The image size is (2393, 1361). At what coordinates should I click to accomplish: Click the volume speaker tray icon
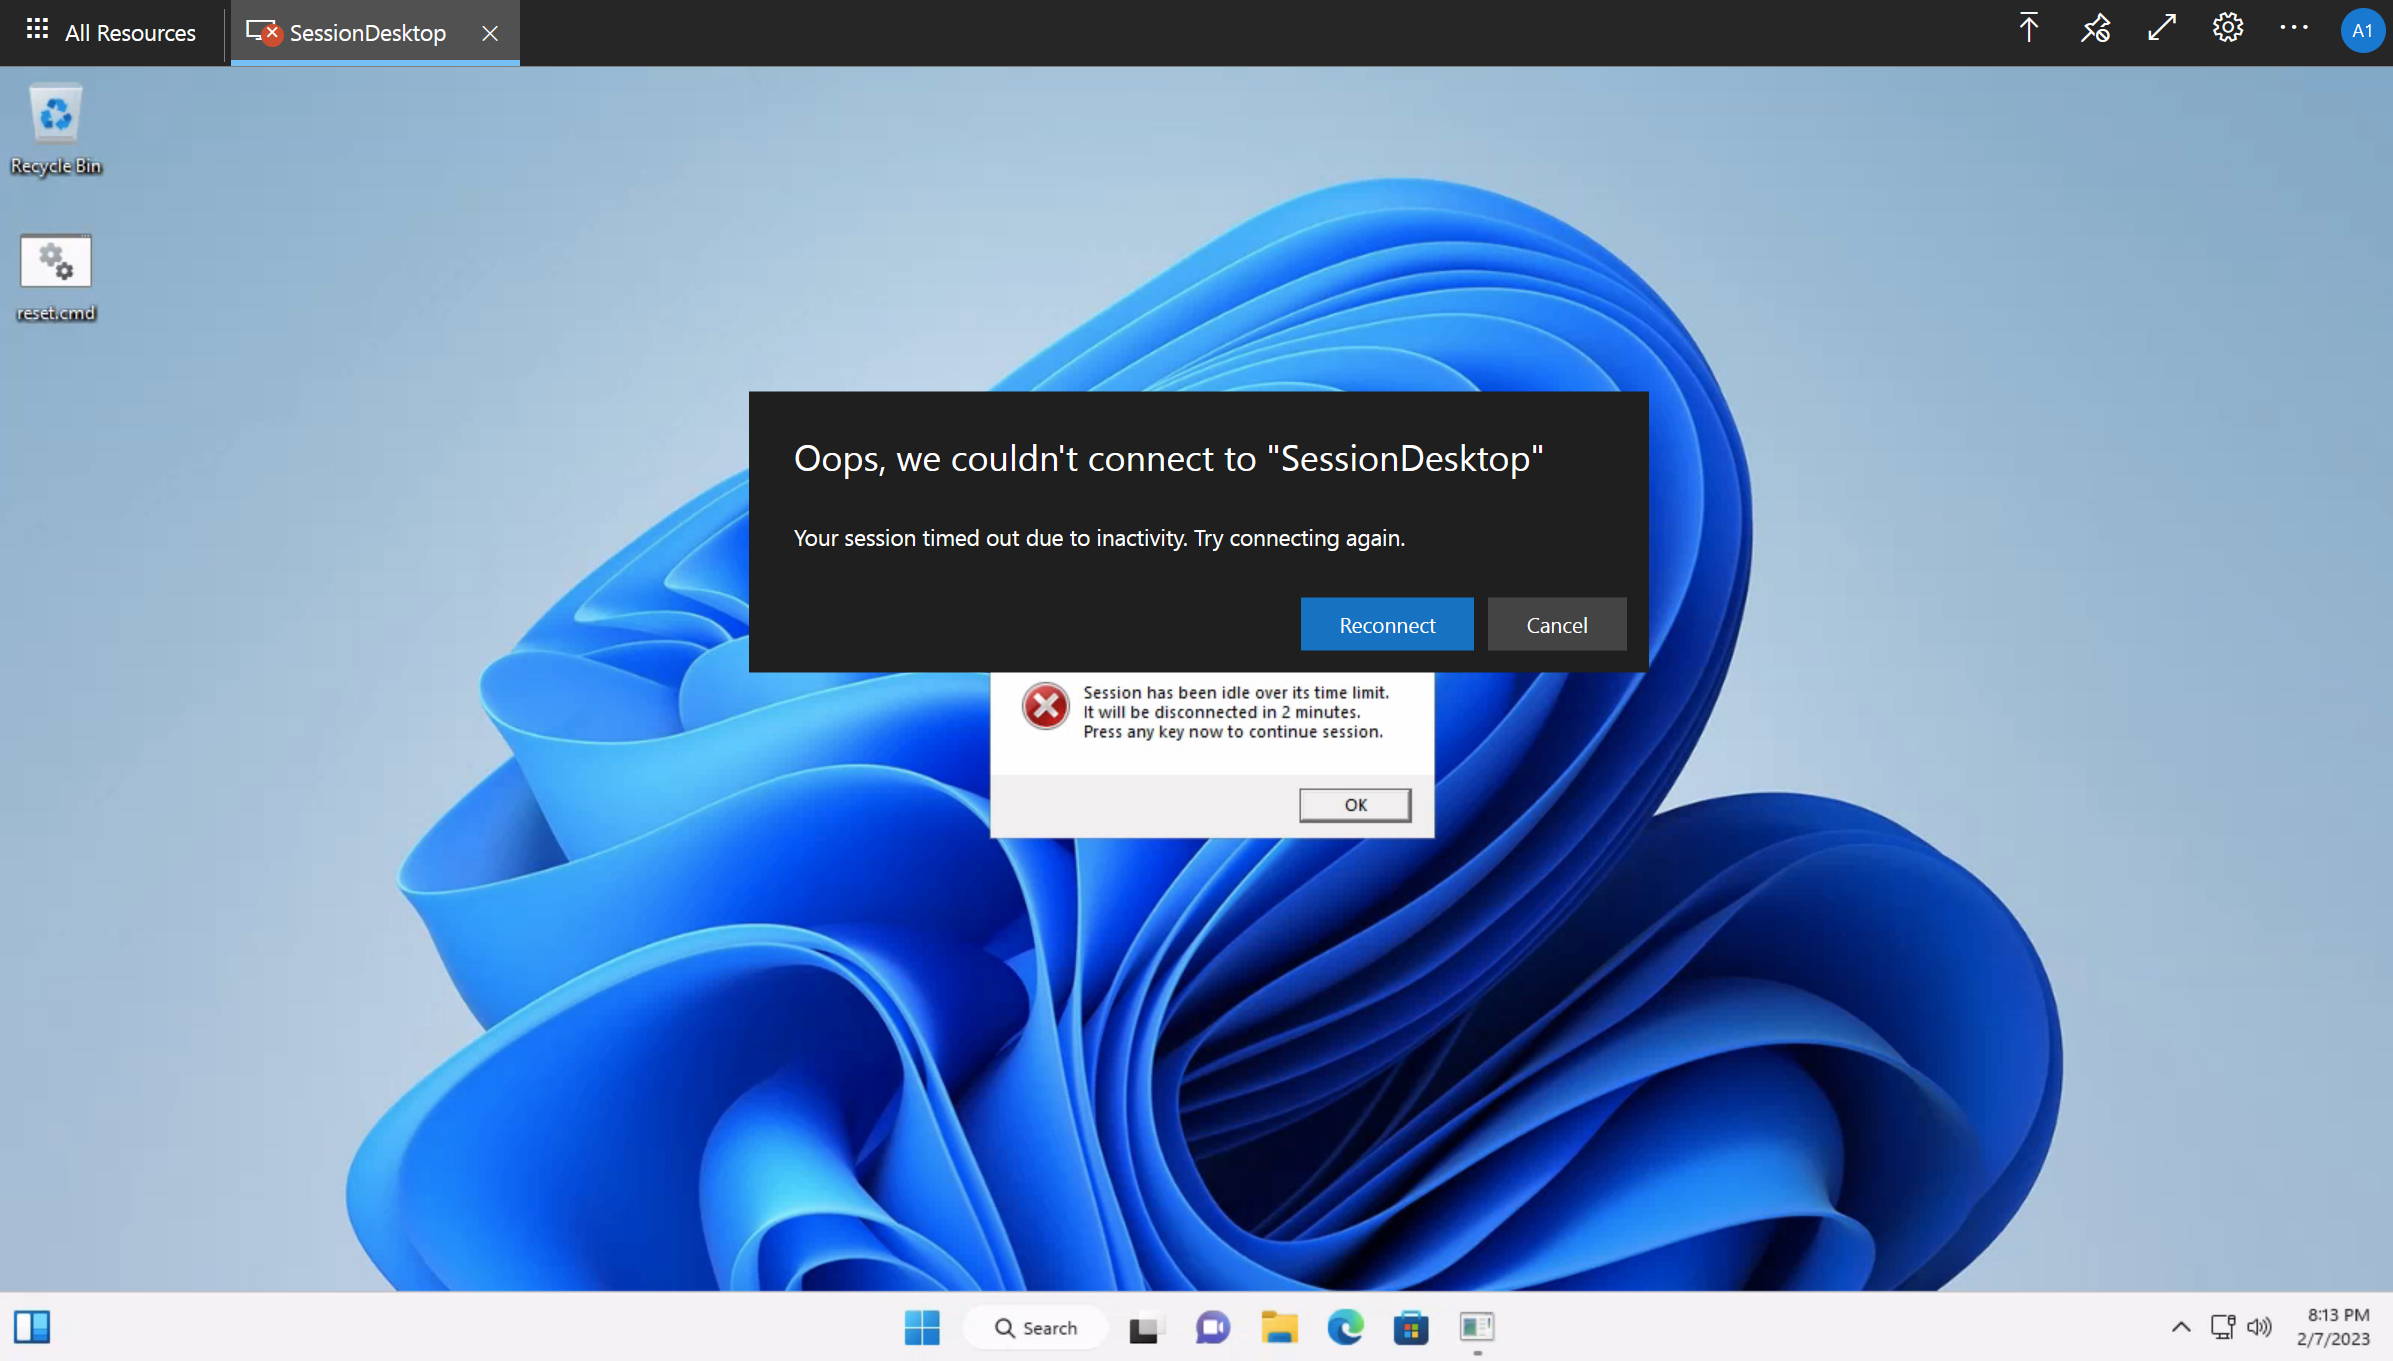[2259, 1328]
